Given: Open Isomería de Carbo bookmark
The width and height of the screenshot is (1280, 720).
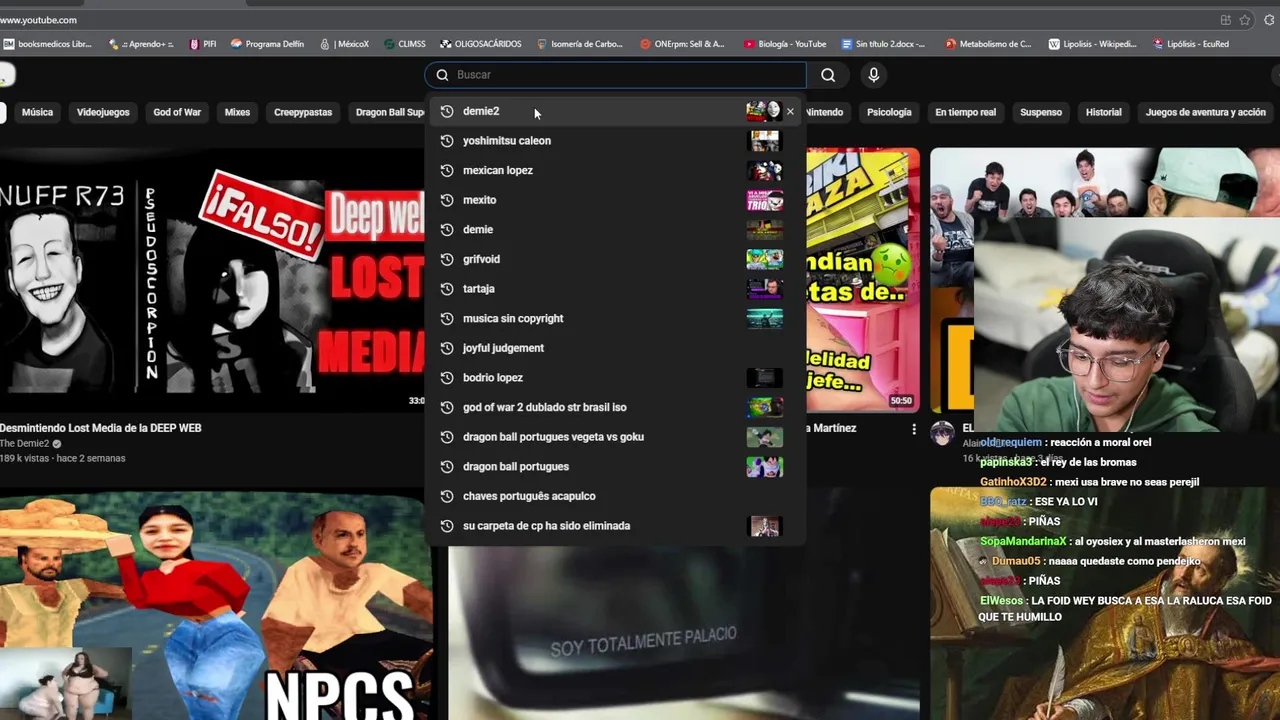Looking at the screenshot, I should point(580,44).
